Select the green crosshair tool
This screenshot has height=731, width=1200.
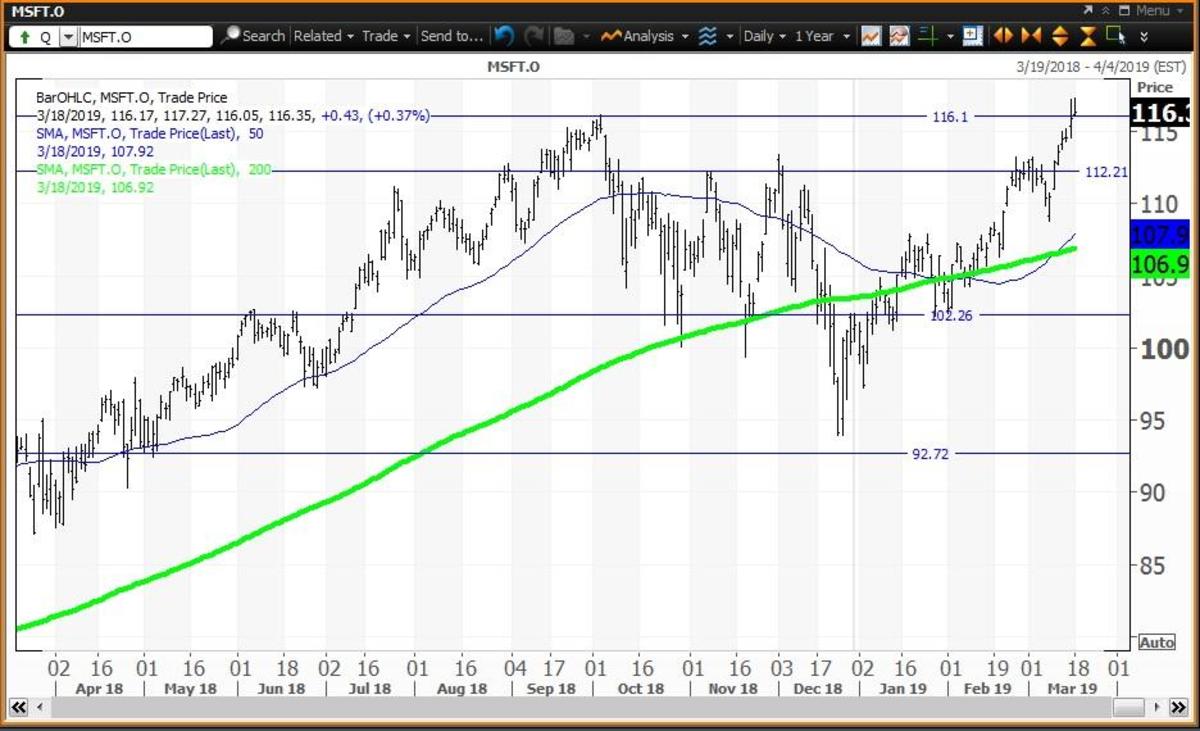927,36
